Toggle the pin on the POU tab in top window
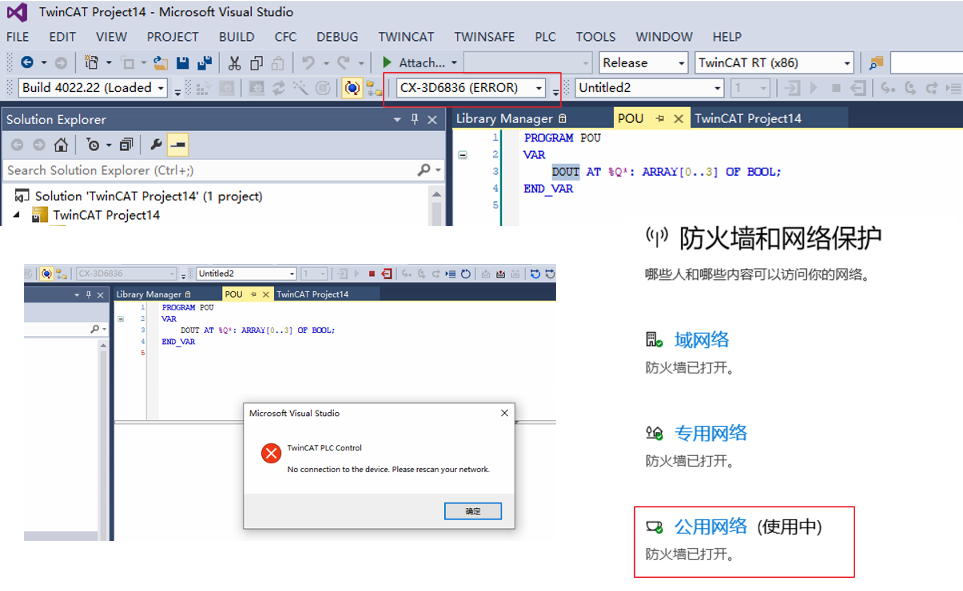Viewport: 963px width, 591px height. pos(660,119)
